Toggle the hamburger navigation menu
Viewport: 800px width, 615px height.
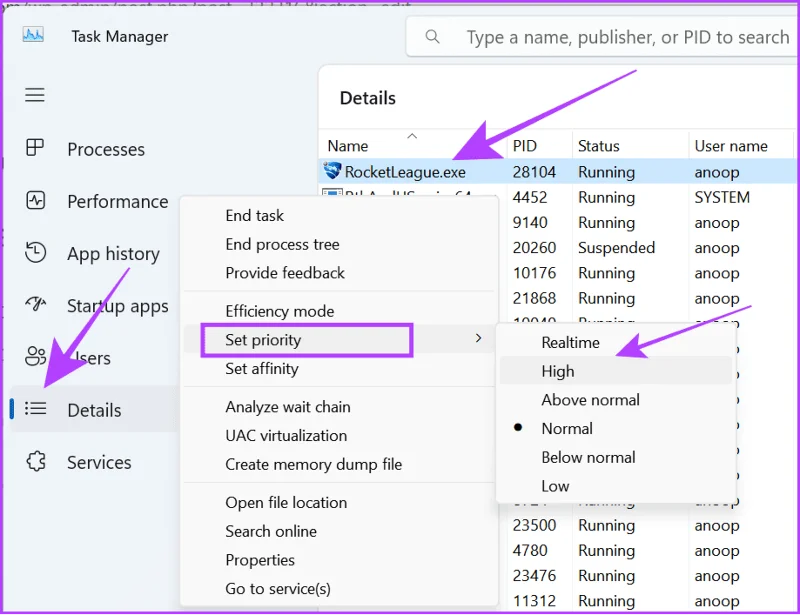coord(35,95)
